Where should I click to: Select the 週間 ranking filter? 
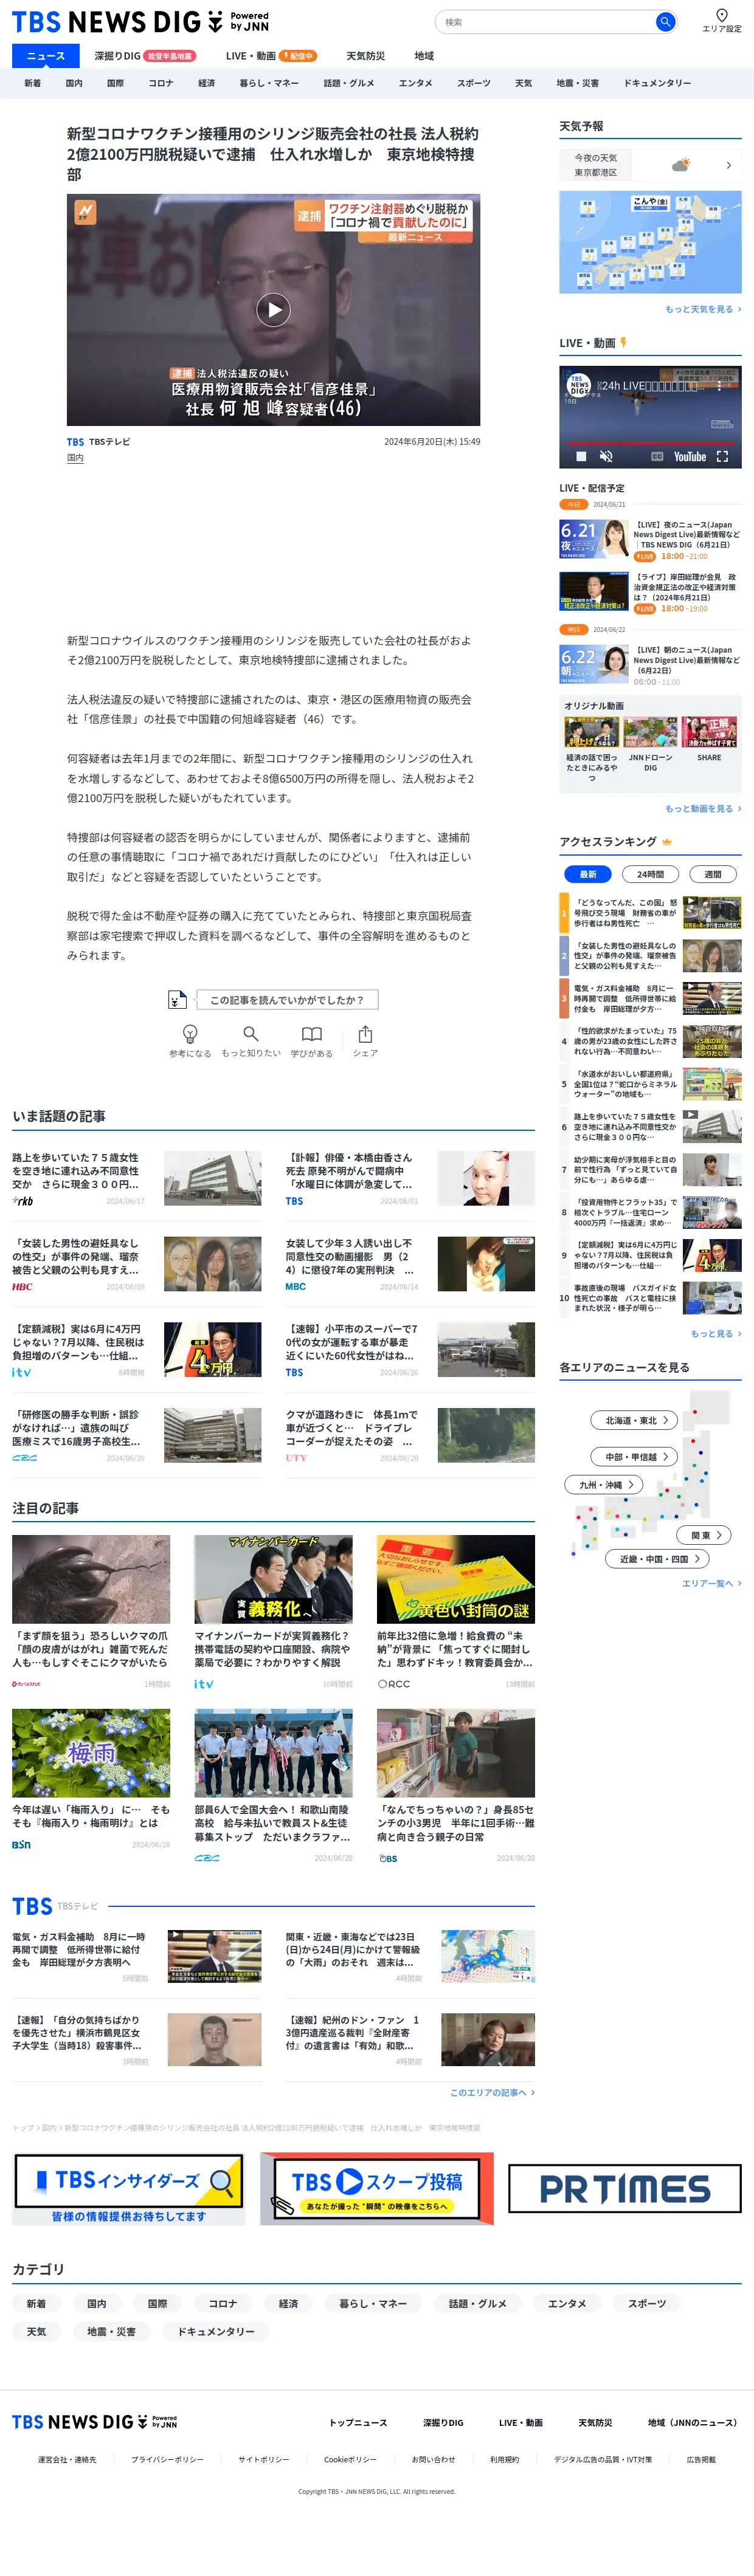point(713,874)
